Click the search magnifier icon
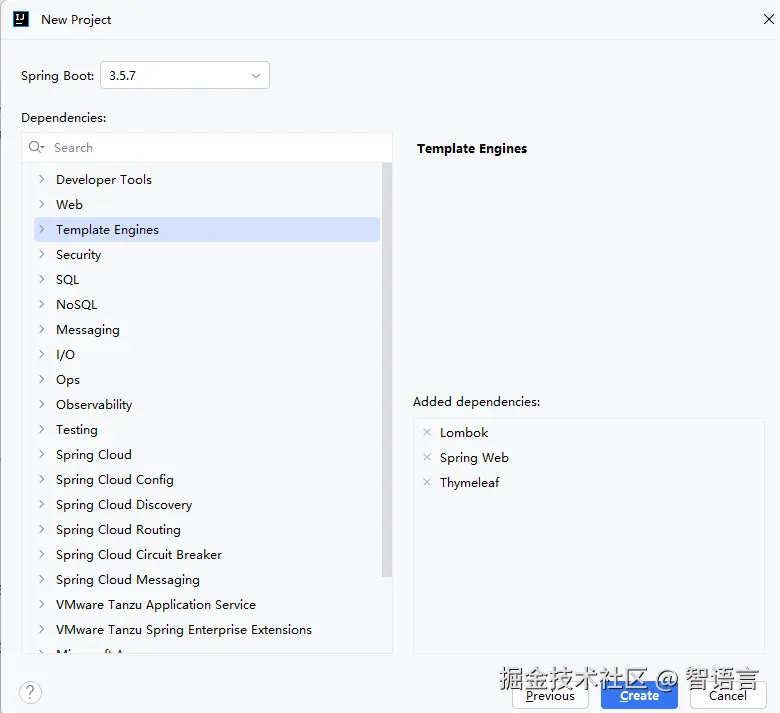Screen dimensions: 780x713 tap(36, 147)
